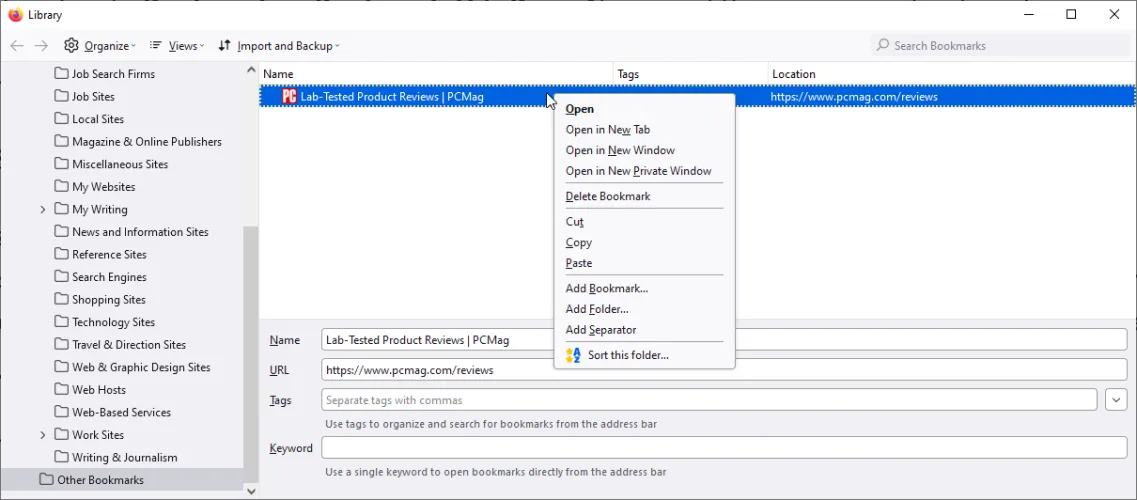Click the Firefox logo in title bar
Image resolution: width=1137 pixels, height=500 pixels.
pyautogui.click(x=15, y=15)
